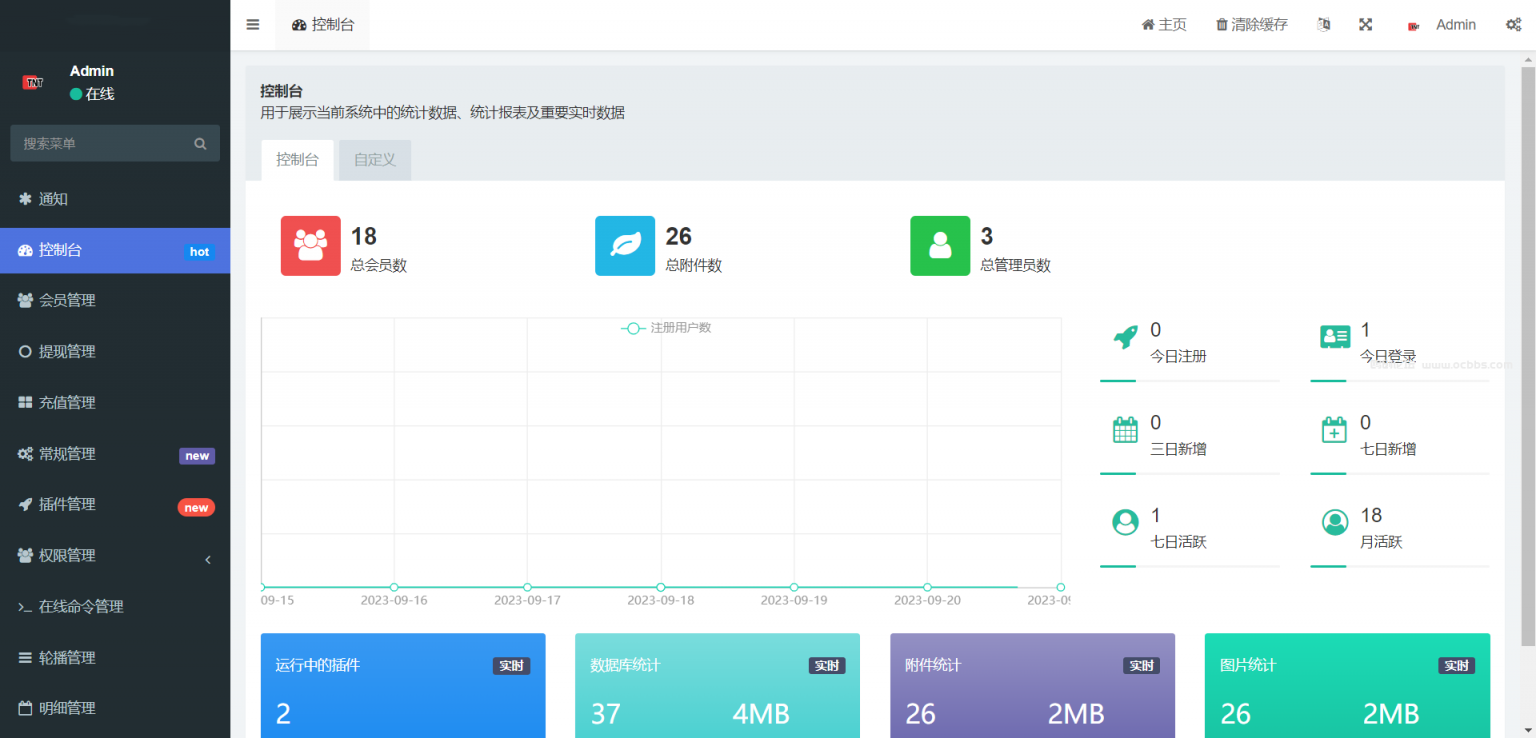Click the calendar-plus icon for 七日新增
The width and height of the screenshot is (1536, 738).
coord(1335,430)
